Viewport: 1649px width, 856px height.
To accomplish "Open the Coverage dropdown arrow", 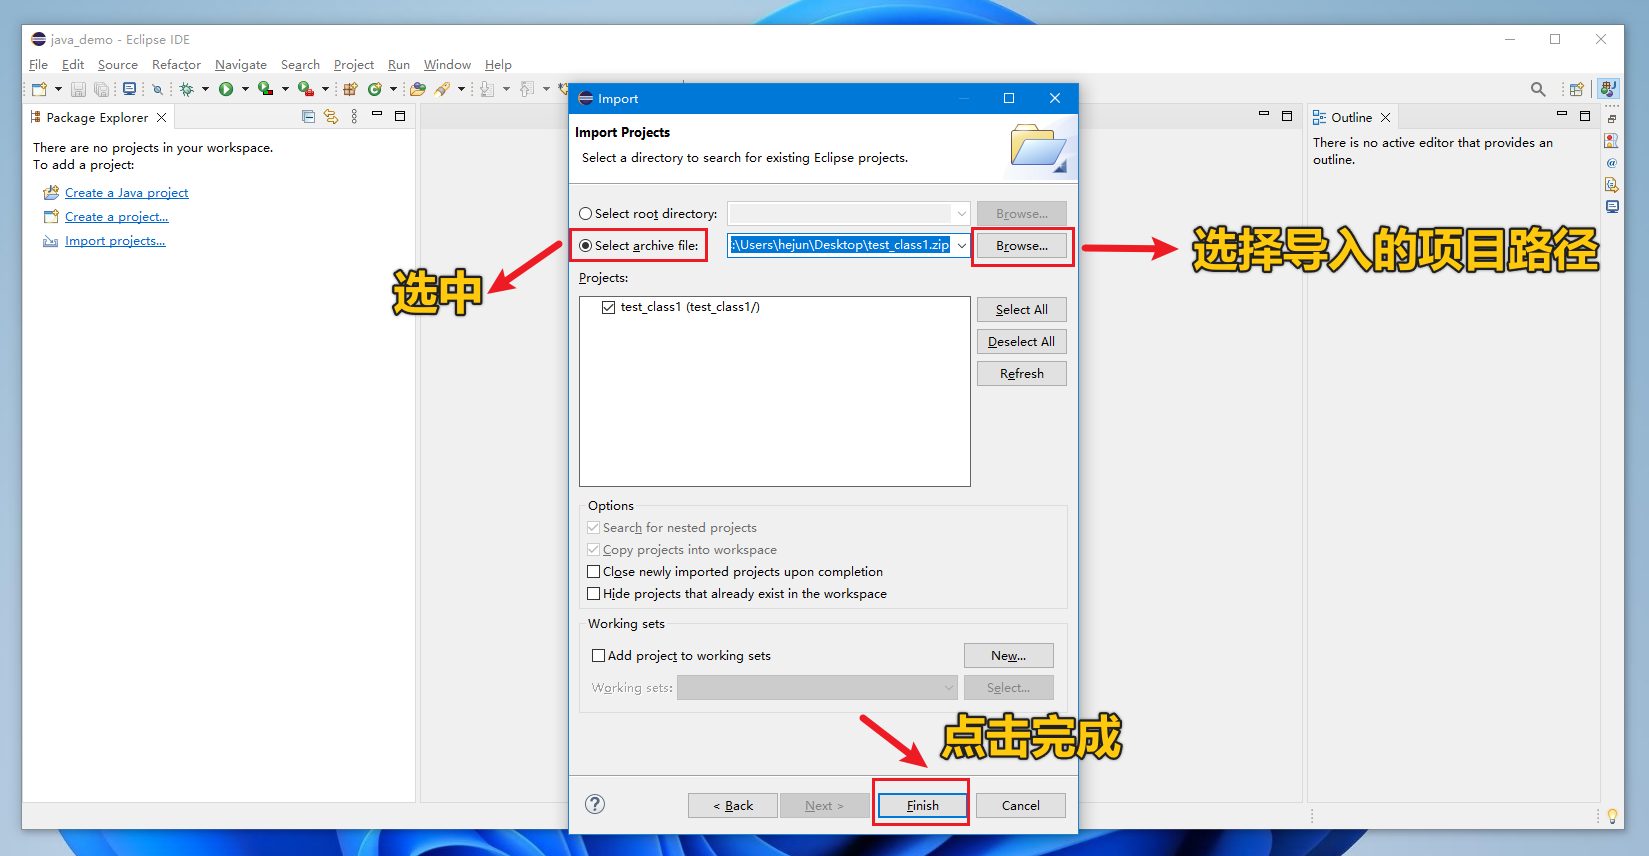I will point(285,89).
